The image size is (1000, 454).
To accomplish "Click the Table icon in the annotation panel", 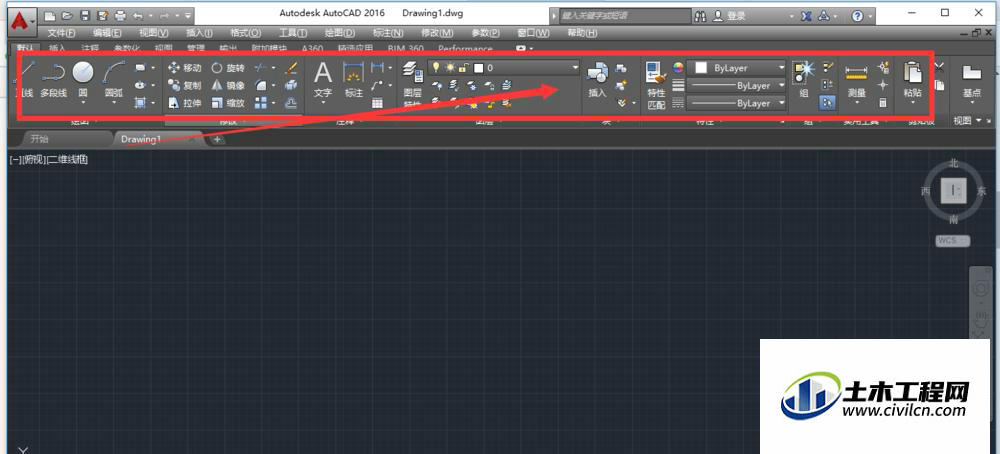I will 377,103.
